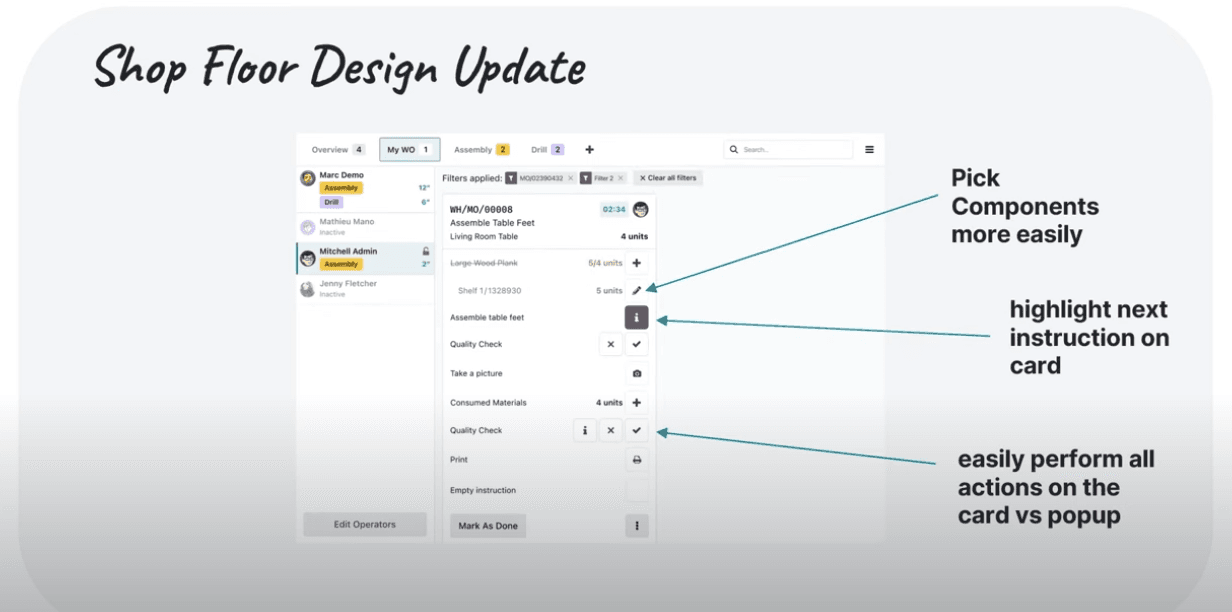
Task: Click the Edit Operators button
Action: [x=365, y=525]
